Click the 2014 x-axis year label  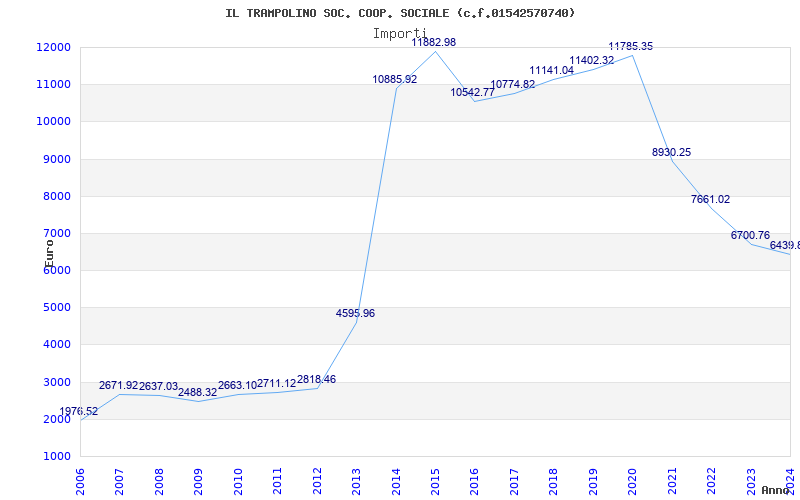(396, 481)
